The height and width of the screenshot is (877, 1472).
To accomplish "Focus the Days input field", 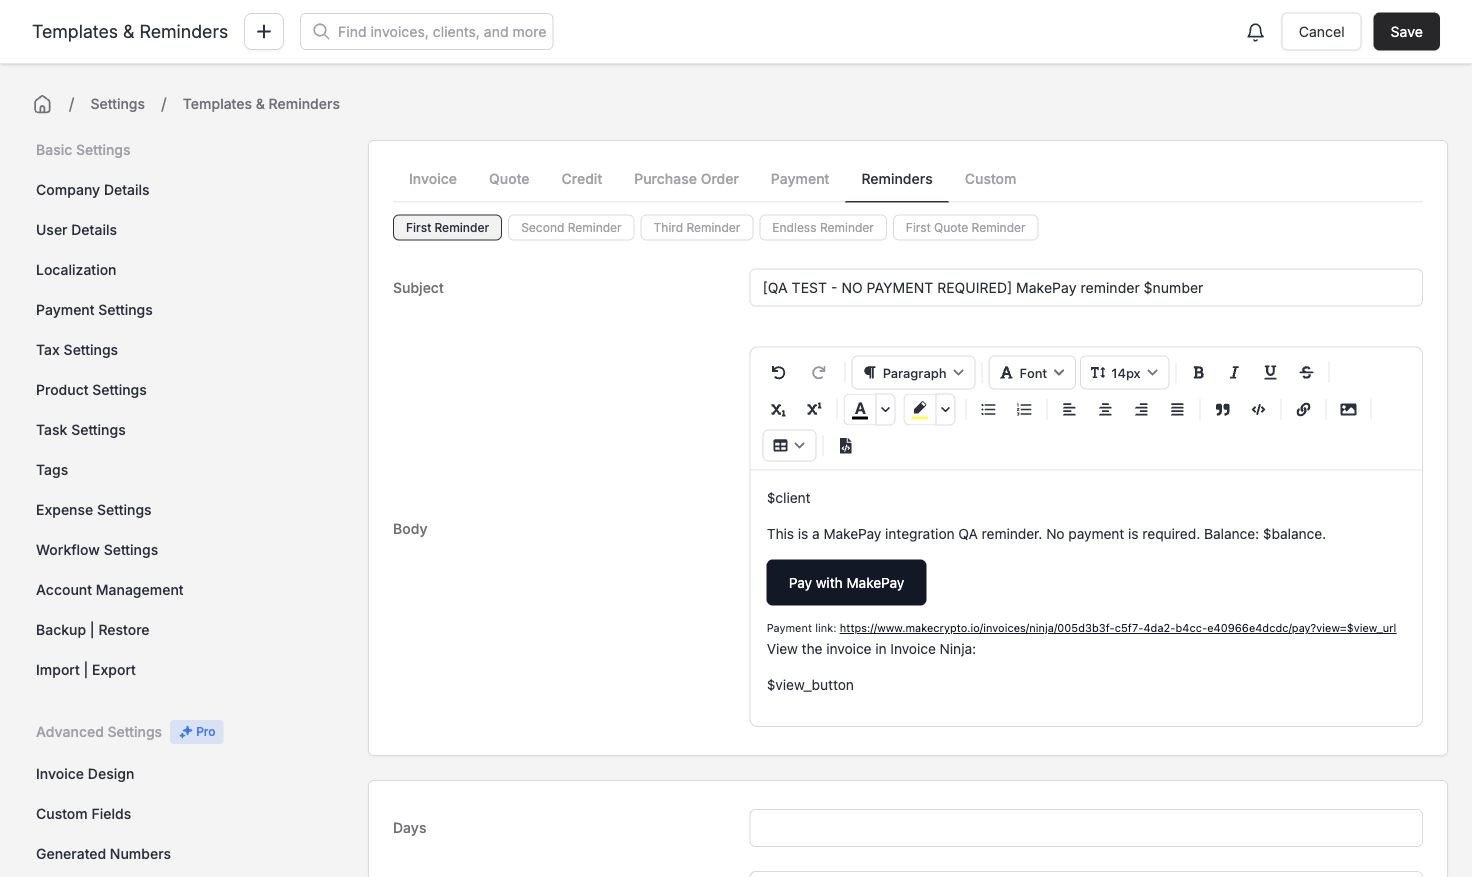I will click(1086, 828).
